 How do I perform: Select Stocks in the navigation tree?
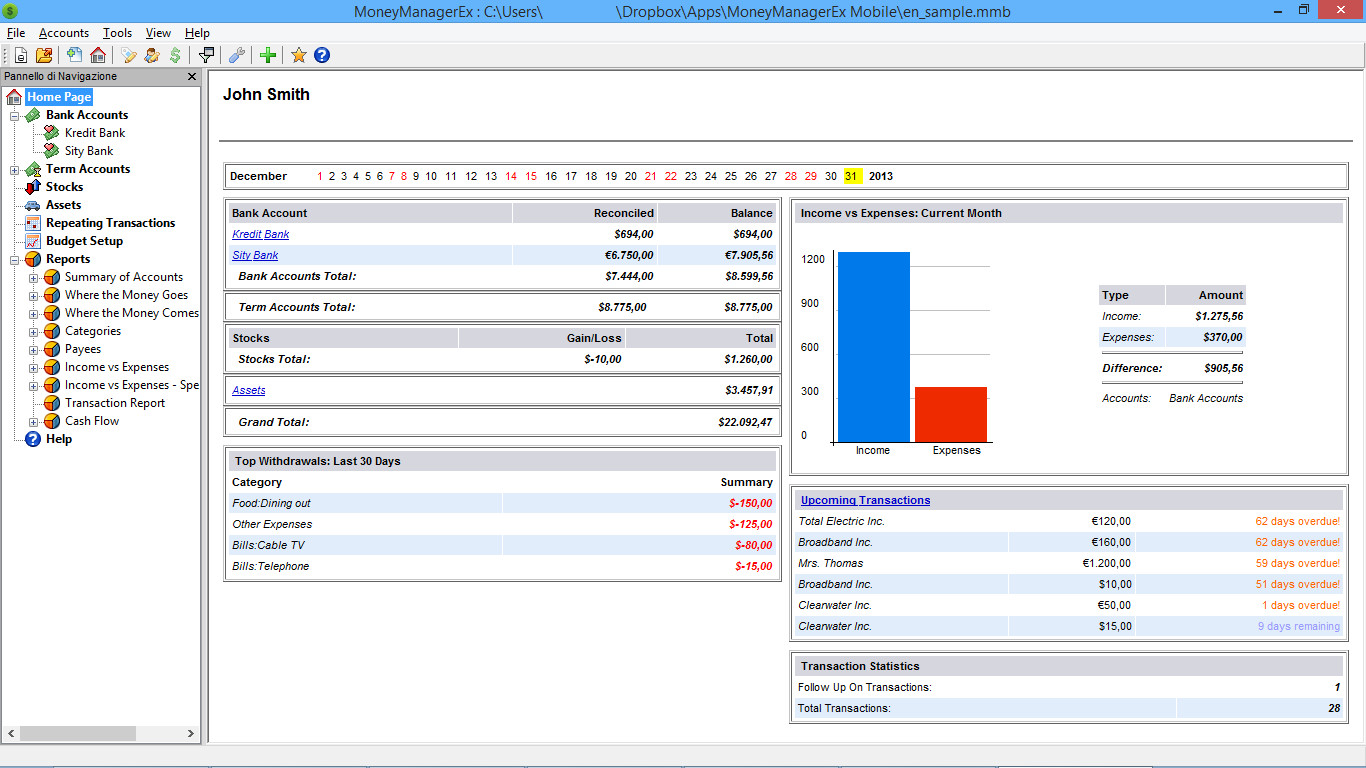click(64, 187)
